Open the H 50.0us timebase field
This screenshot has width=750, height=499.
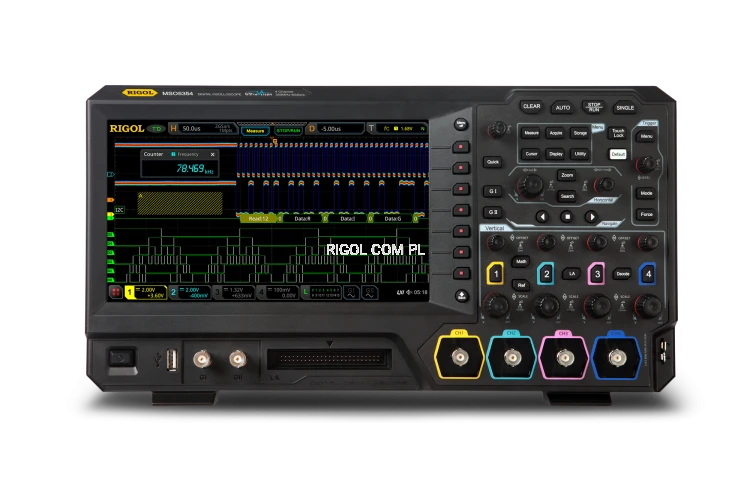(x=203, y=128)
